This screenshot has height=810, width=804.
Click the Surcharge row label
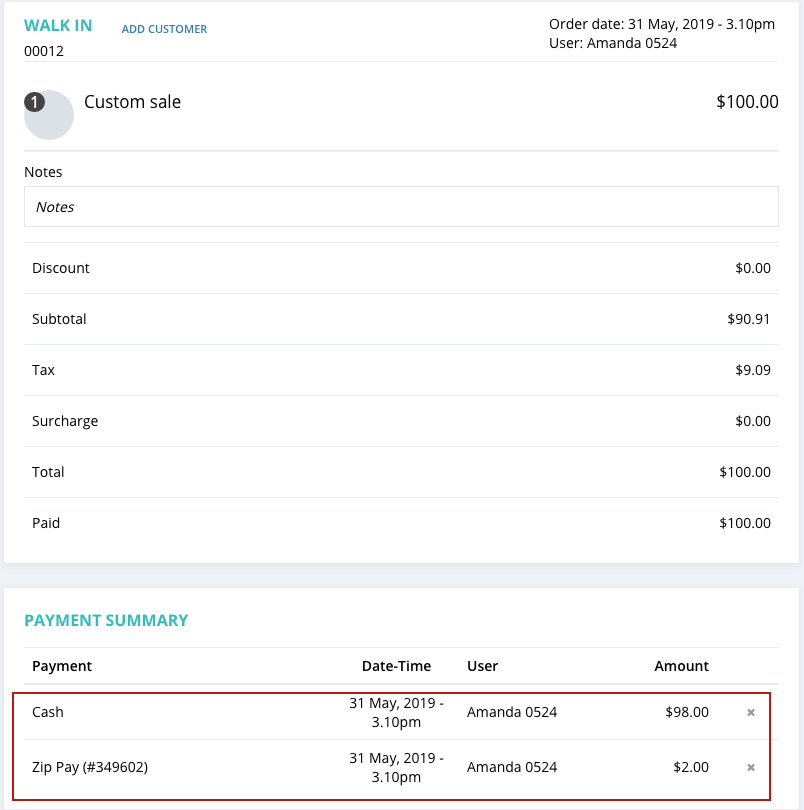[65, 421]
